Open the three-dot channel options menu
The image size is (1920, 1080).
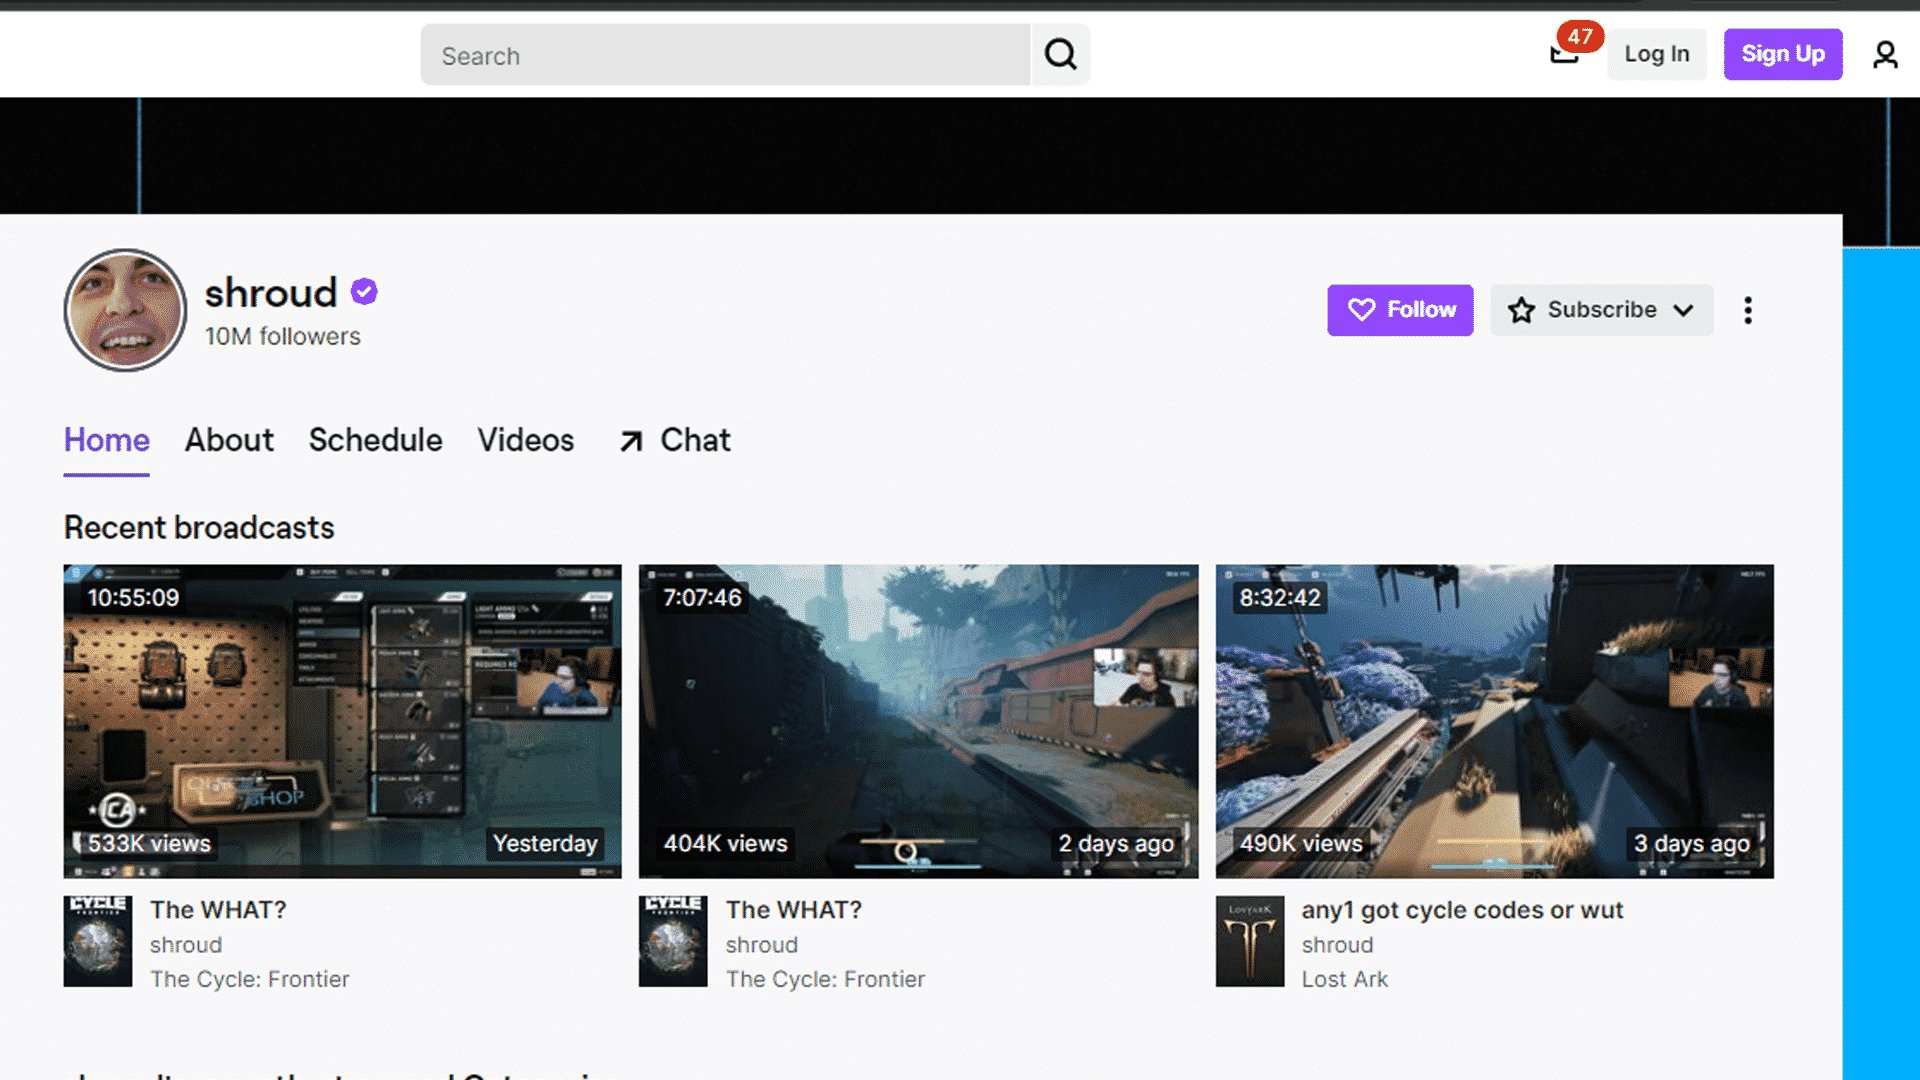1748,310
